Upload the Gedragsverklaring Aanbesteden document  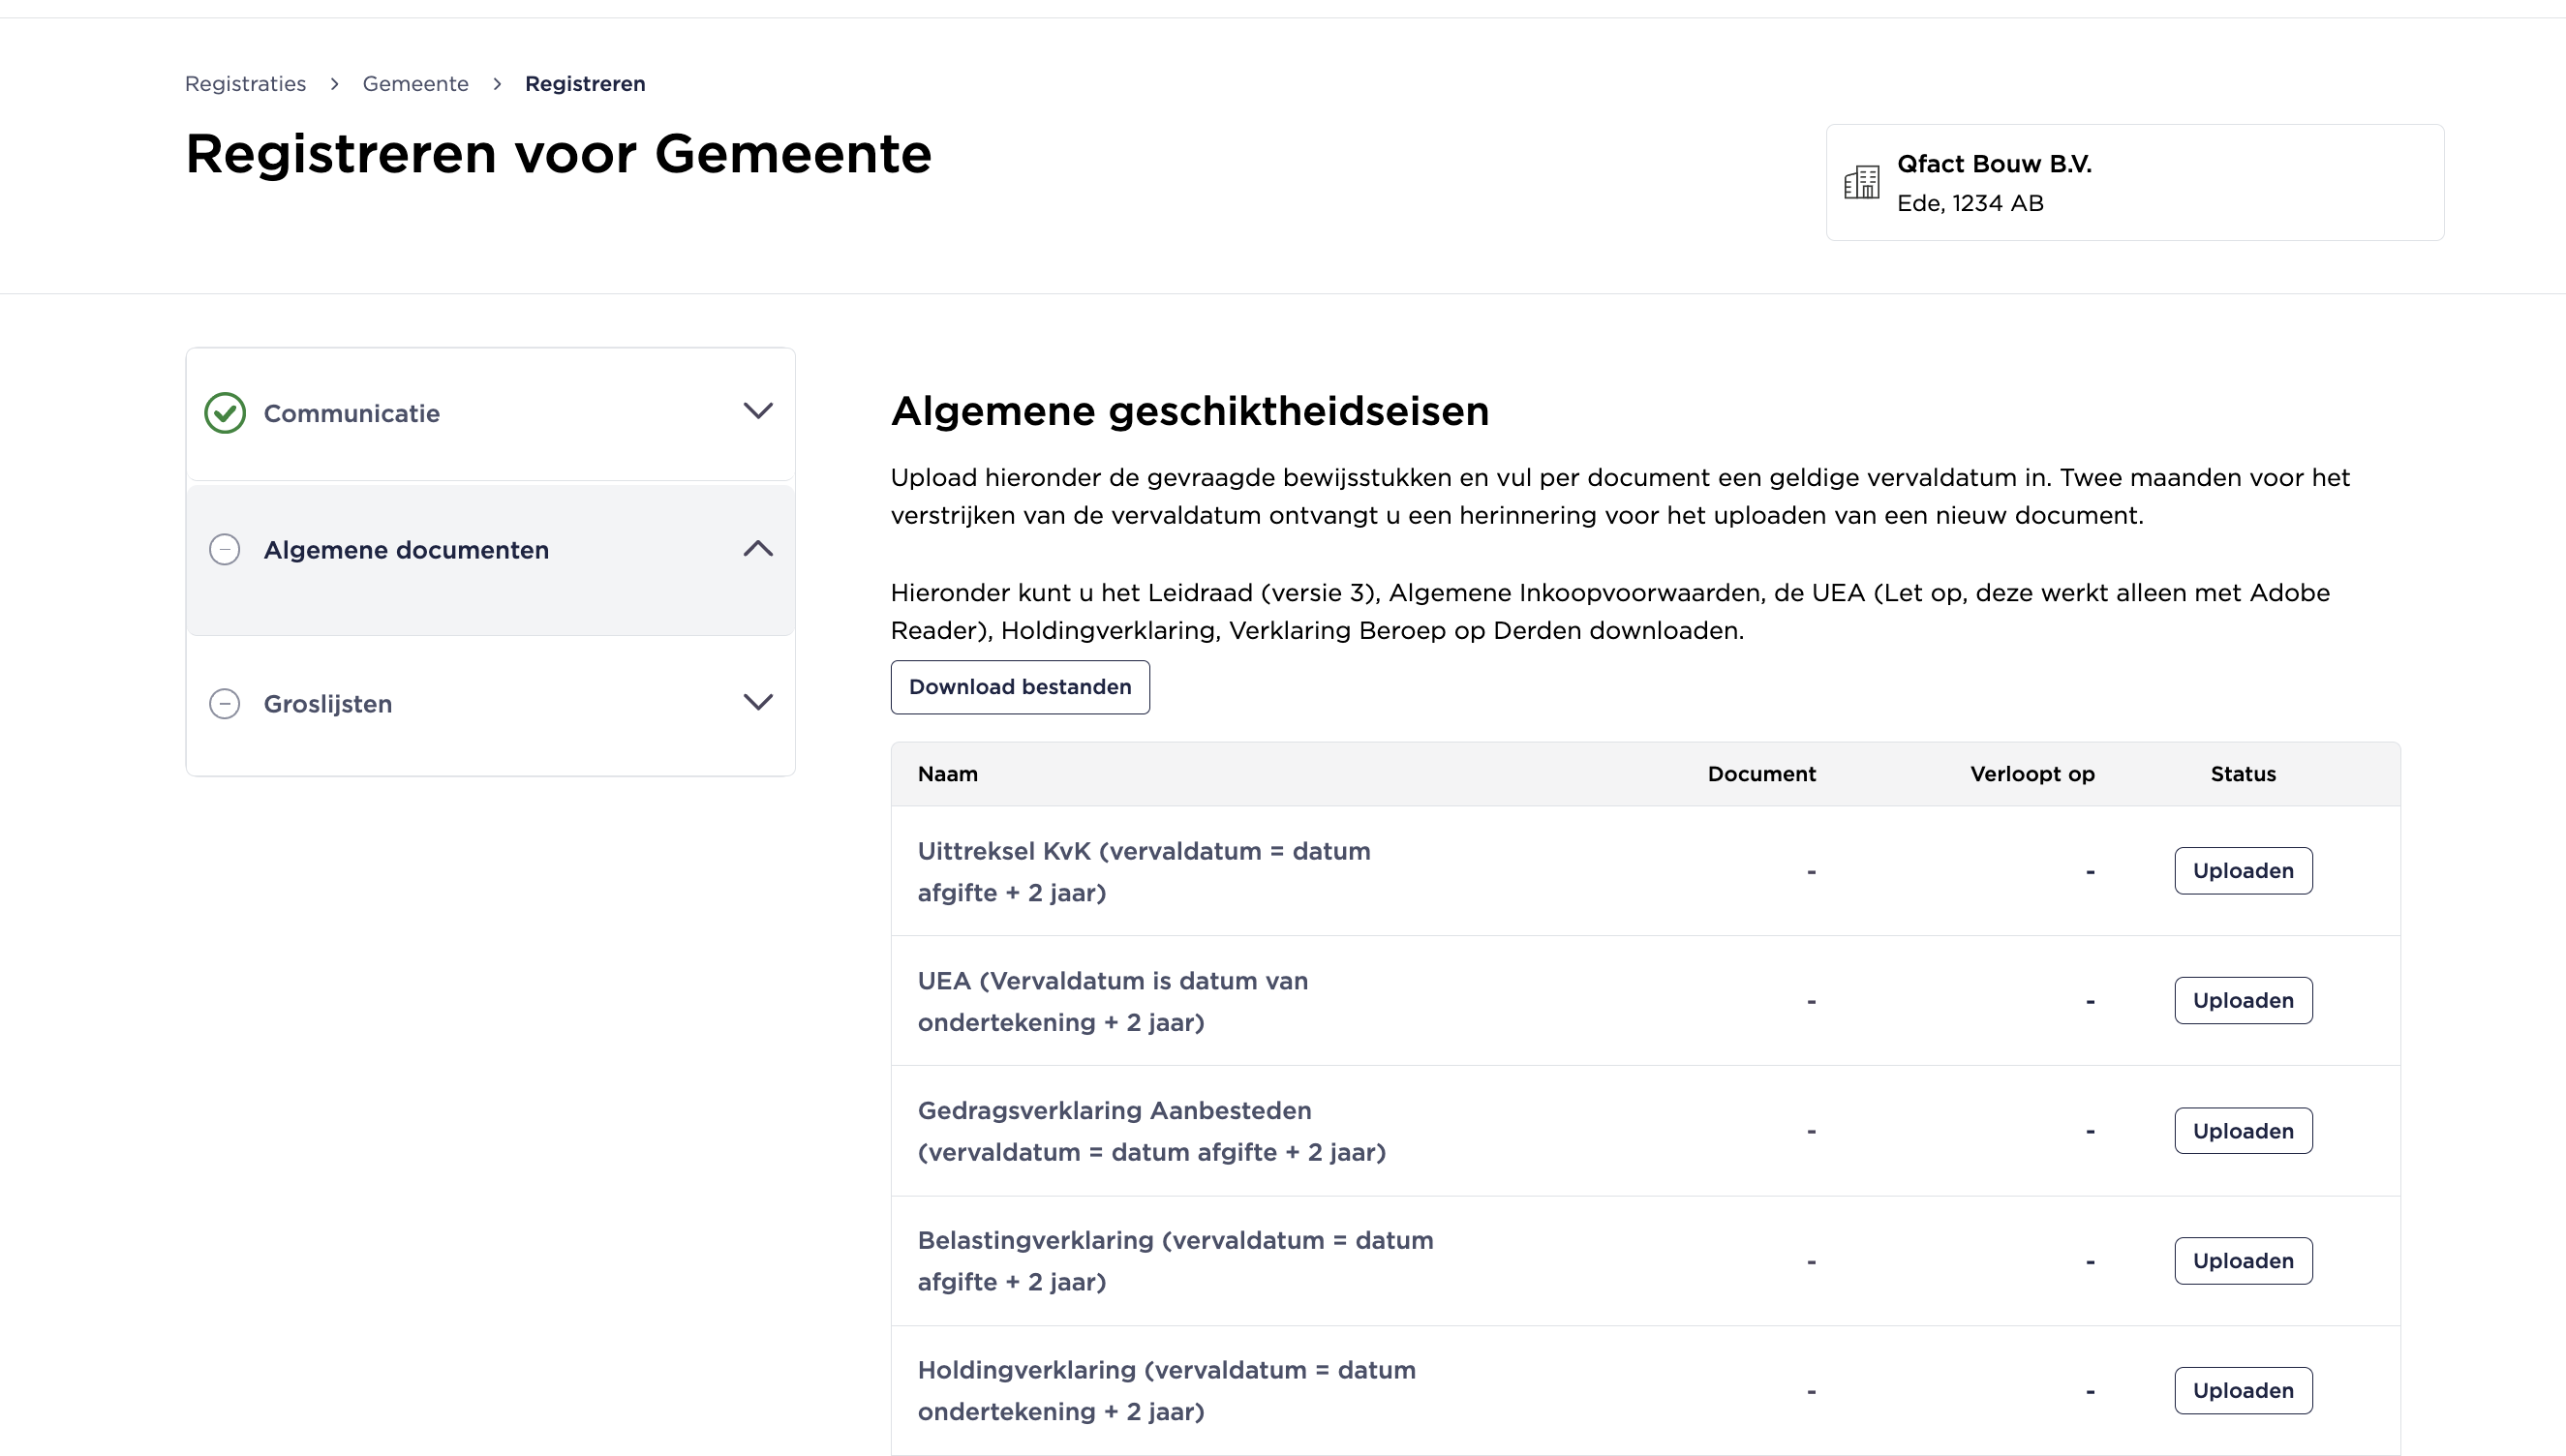(2242, 1131)
